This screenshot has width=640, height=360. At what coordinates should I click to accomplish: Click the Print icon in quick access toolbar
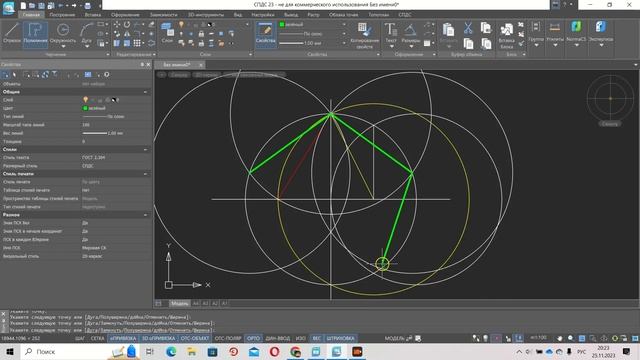coord(87,6)
